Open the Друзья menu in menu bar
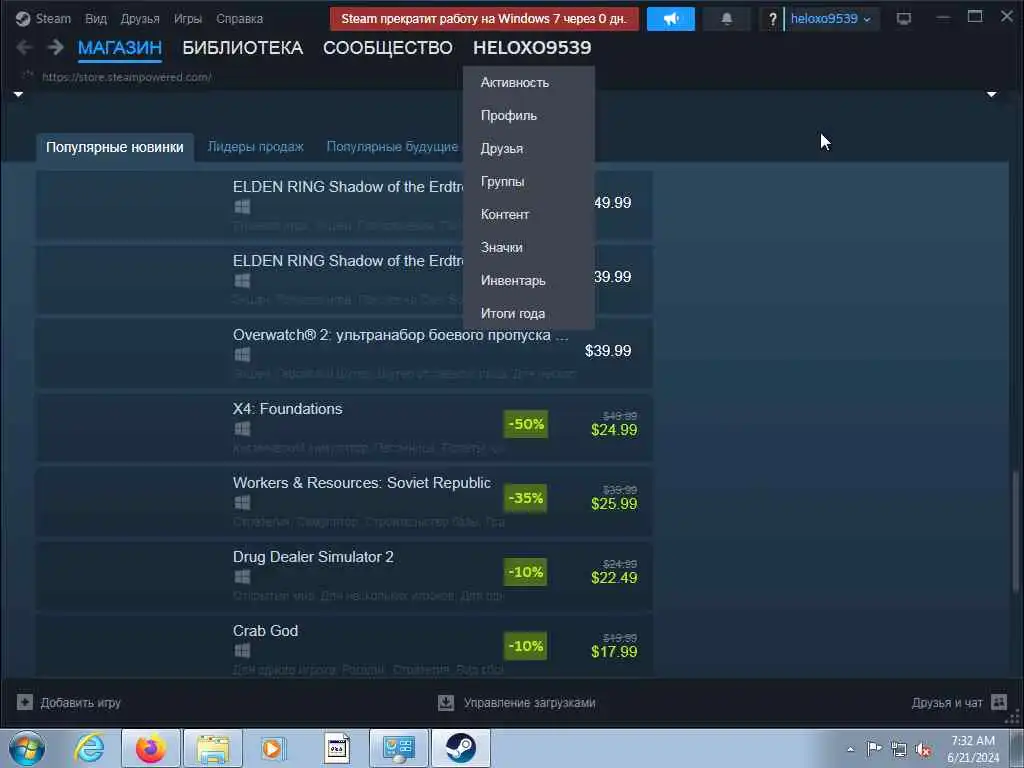The height and width of the screenshot is (768, 1024). (140, 18)
